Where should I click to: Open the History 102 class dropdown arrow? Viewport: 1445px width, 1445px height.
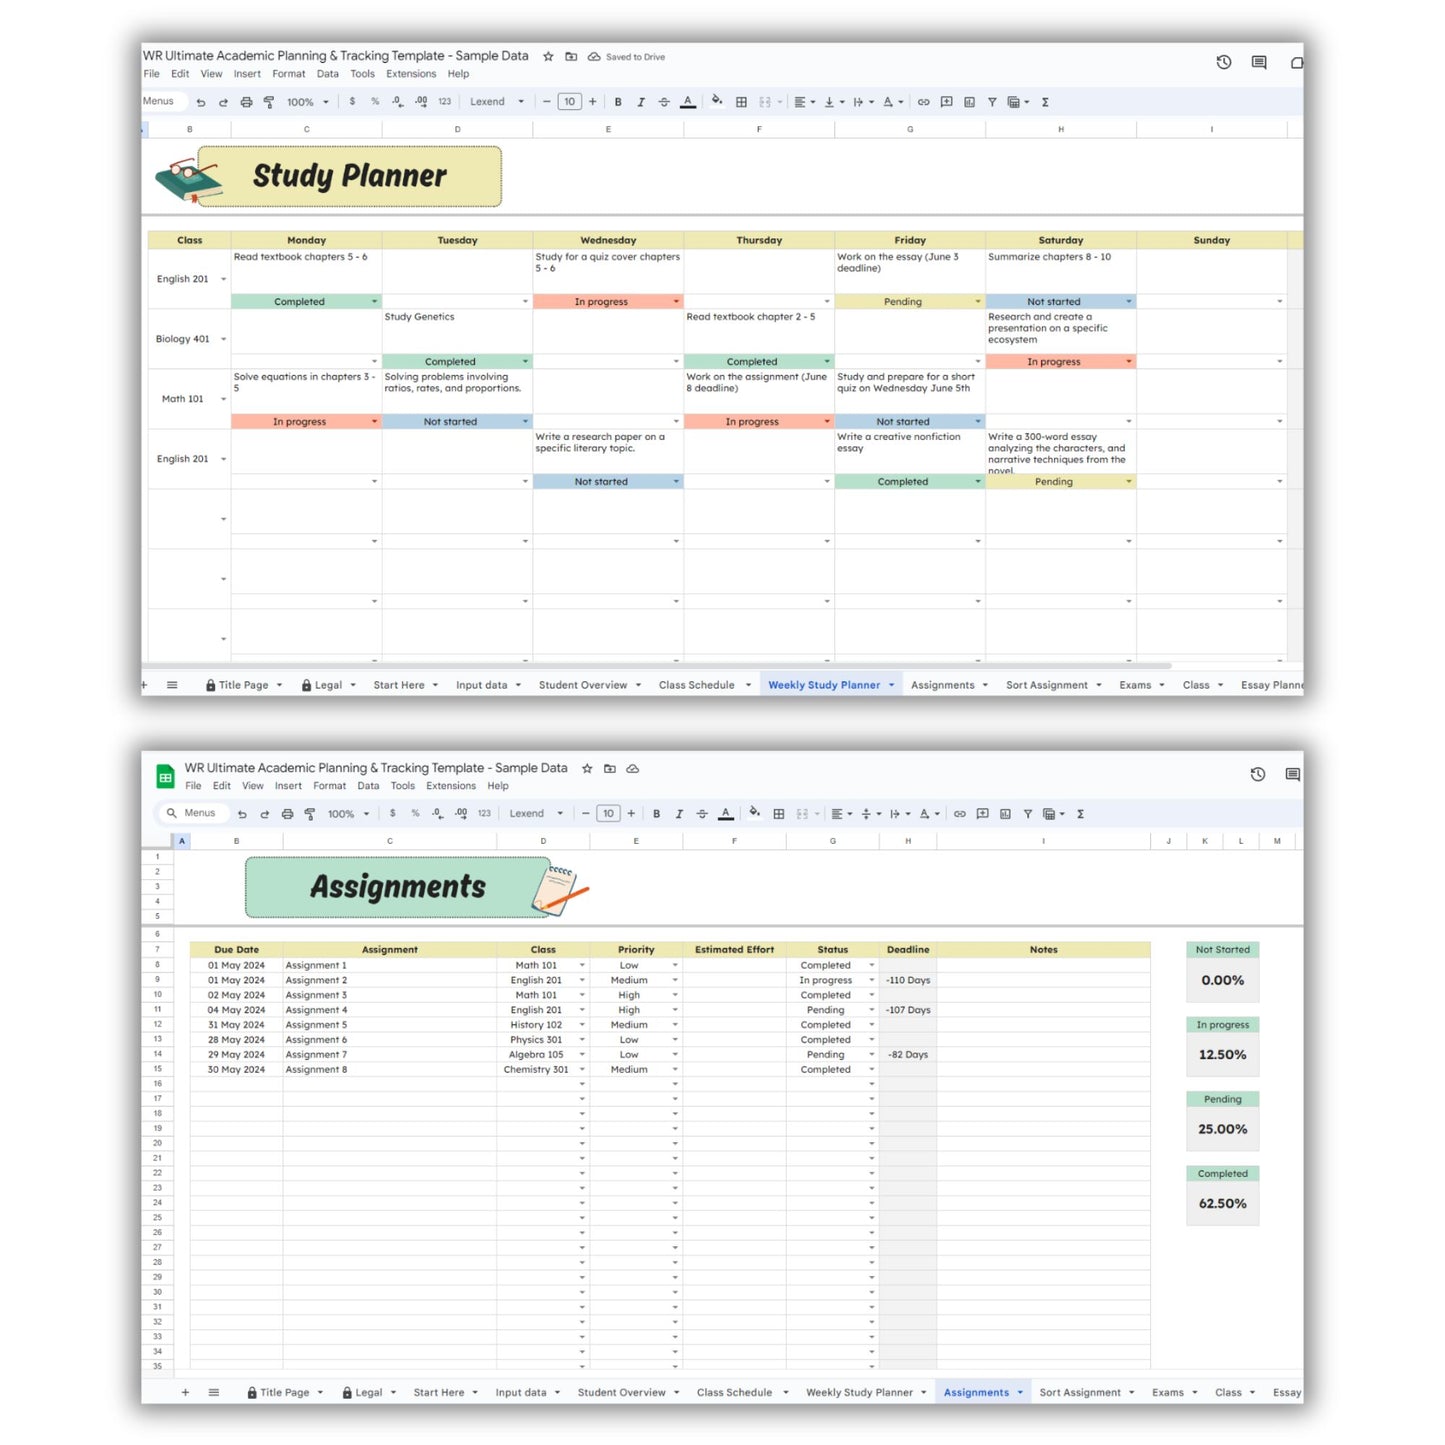click(x=582, y=1025)
